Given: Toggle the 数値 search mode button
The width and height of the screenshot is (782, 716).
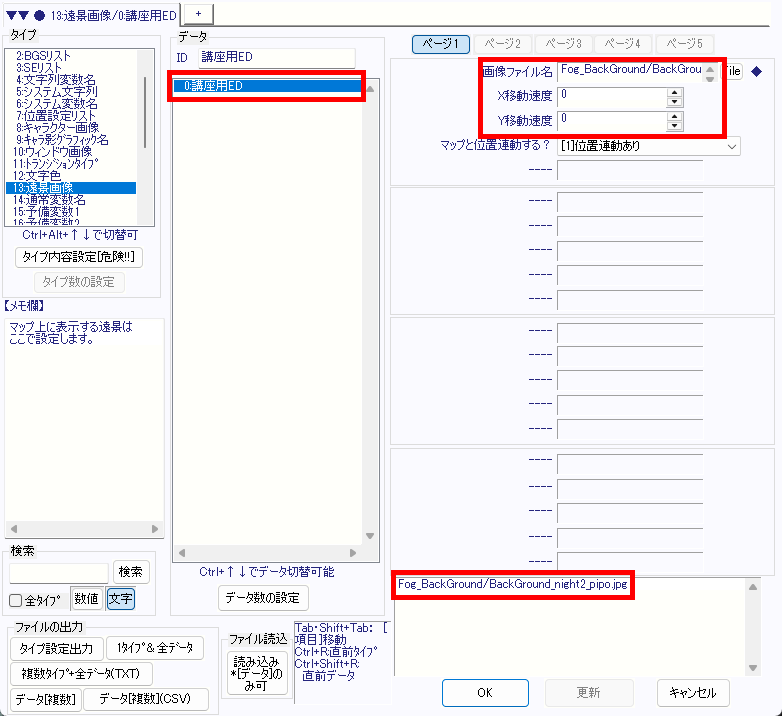Looking at the screenshot, I should 86,599.
